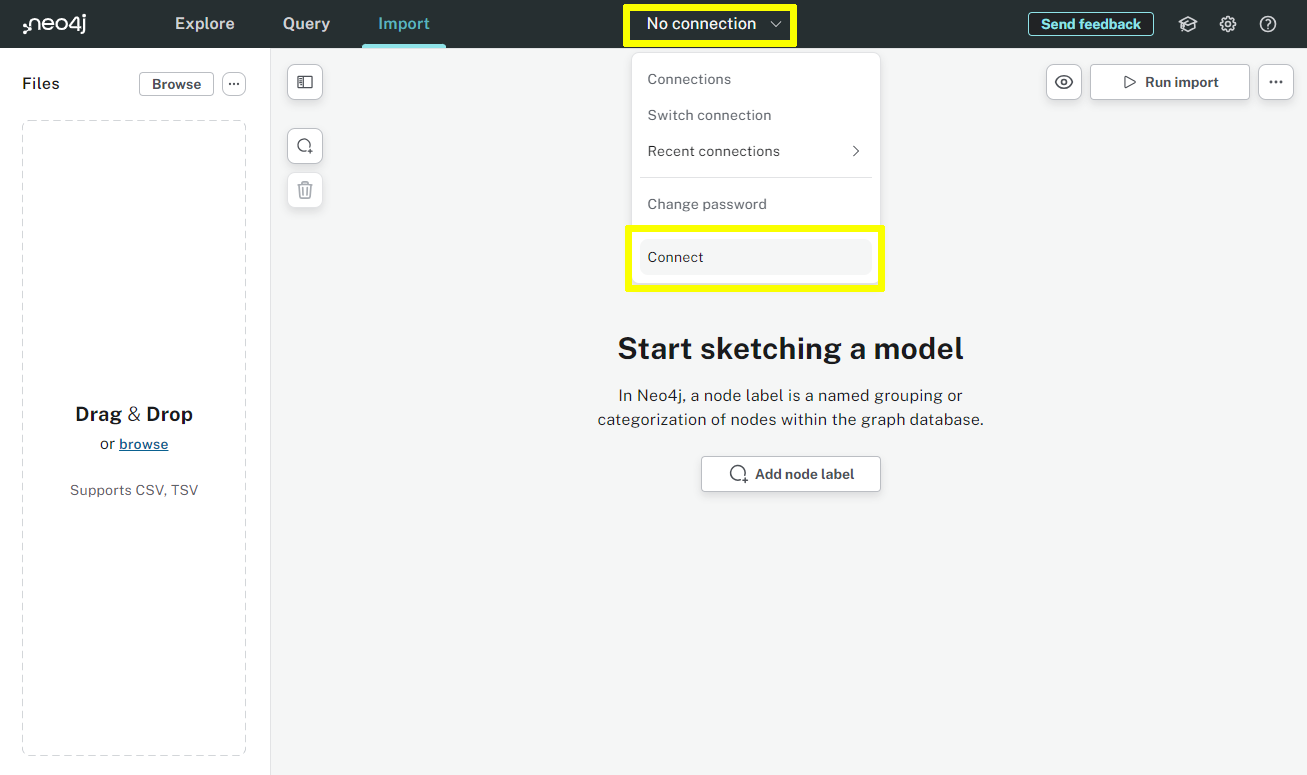
Task: Open the import options ellipsis menu
Action: pos(1275,82)
